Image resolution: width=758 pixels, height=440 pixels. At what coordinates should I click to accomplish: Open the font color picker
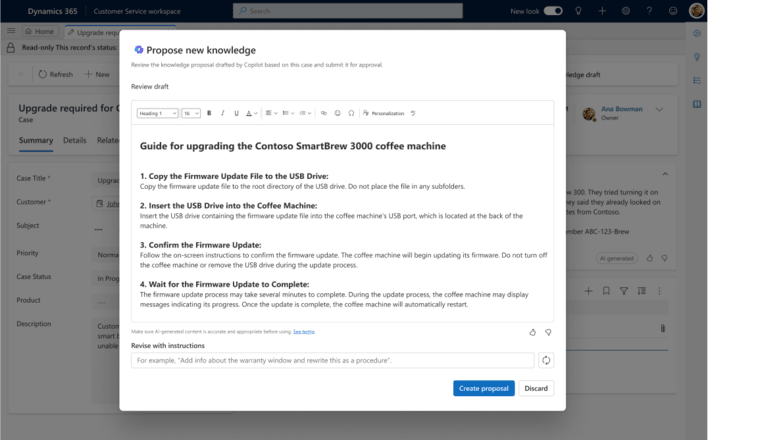[x=251, y=113]
